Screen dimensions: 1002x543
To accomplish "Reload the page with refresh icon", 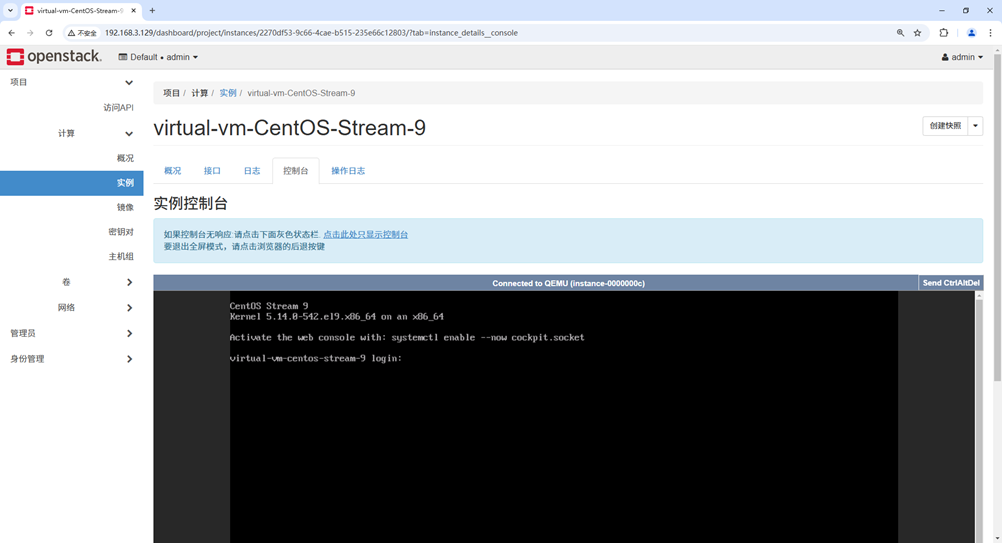I will click(x=49, y=33).
